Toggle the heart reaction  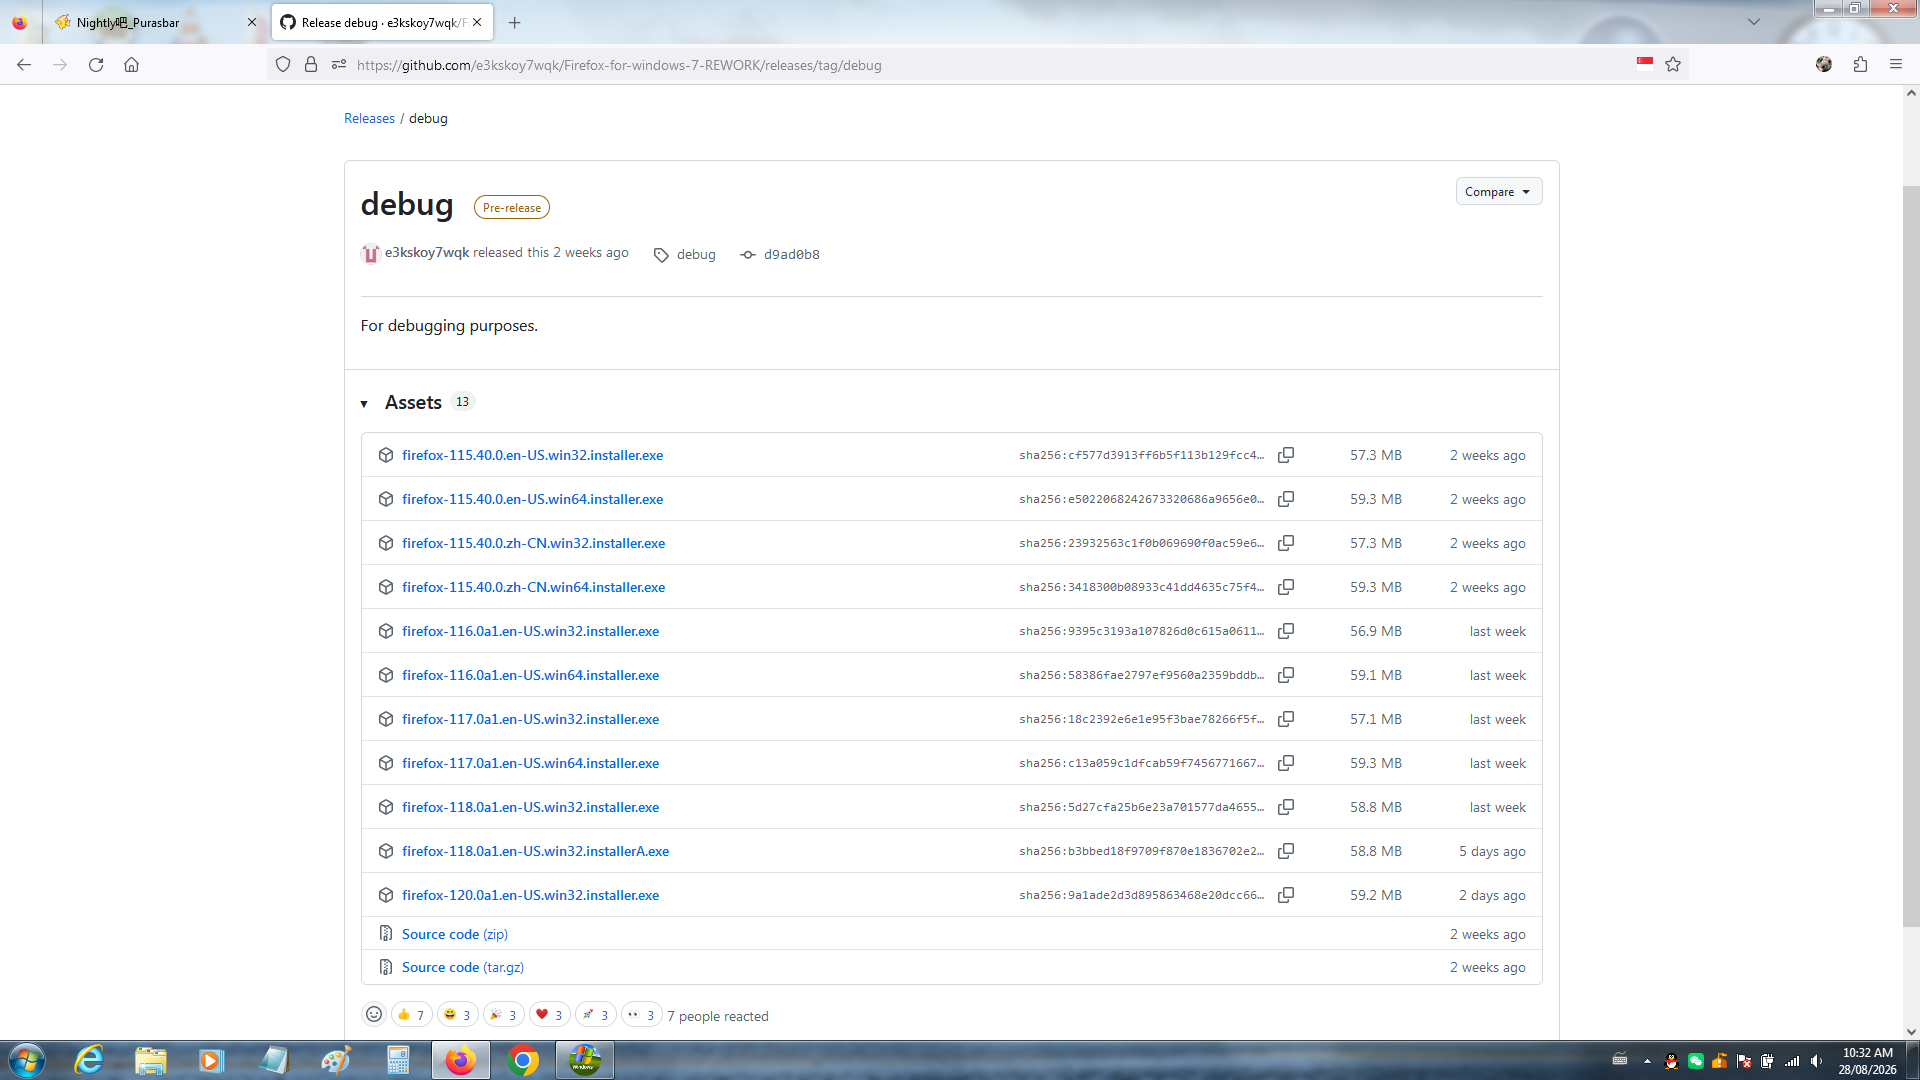pyautogui.click(x=549, y=1015)
